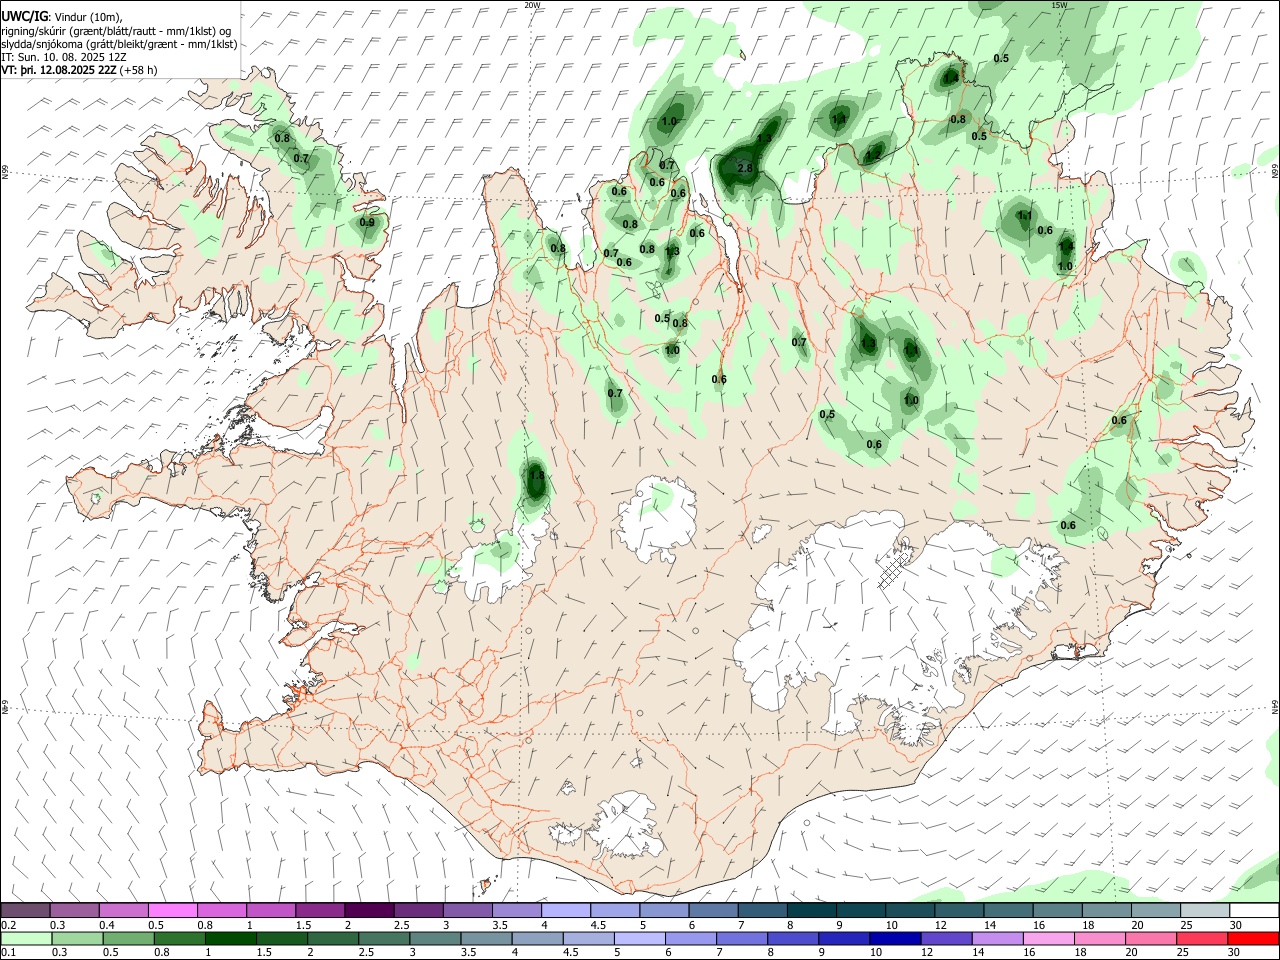1280x960 pixels.
Task: Select the very dark purple 2 swatch, upper scale
Action: click(369, 910)
